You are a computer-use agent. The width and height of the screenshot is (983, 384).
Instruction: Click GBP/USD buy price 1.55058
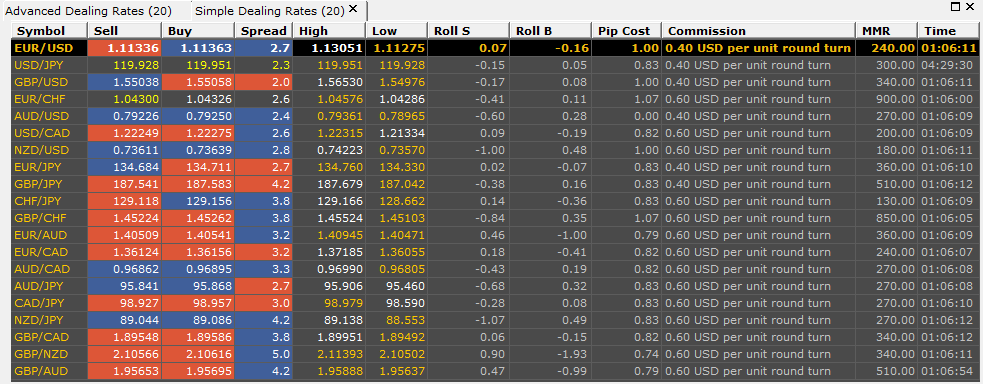coord(197,82)
